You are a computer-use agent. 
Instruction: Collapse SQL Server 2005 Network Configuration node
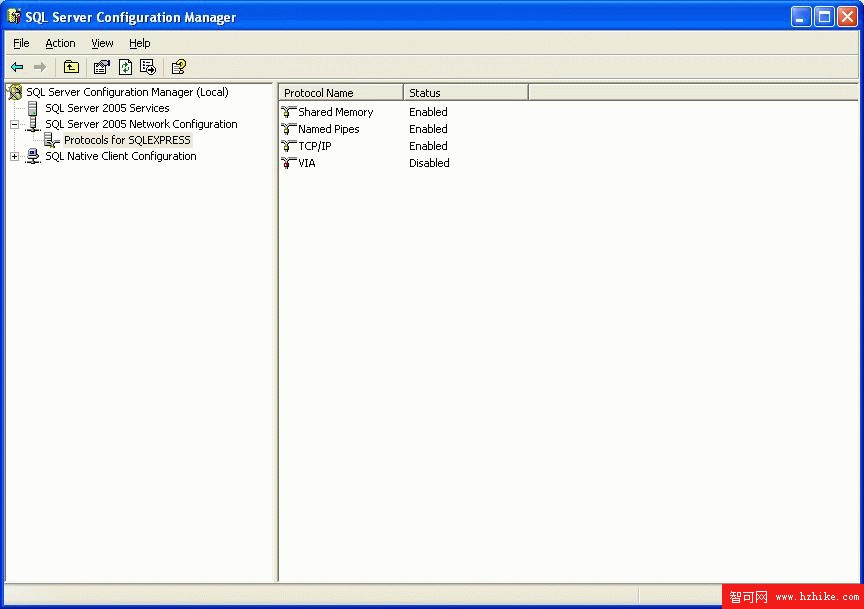click(x=15, y=125)
